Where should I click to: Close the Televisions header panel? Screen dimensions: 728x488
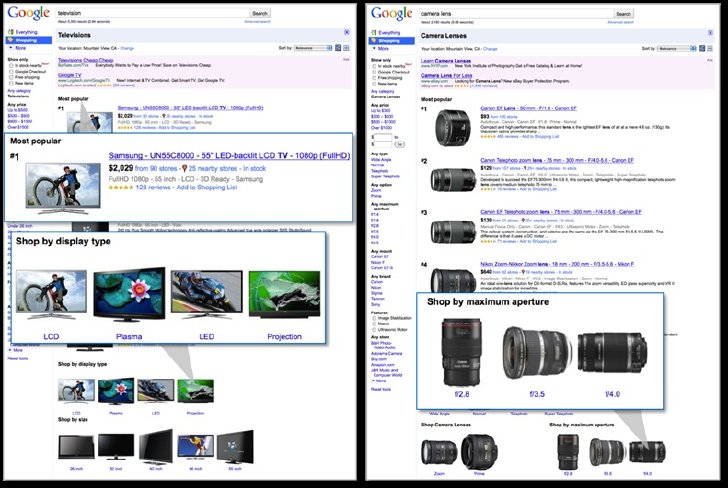(x=346, y=32)
